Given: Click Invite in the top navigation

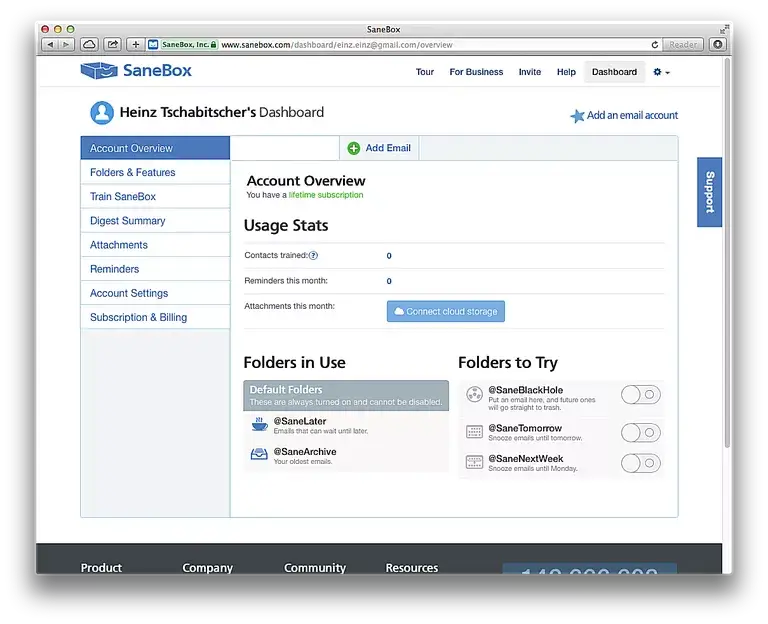Looking at the screenshot, I should 529,72.
